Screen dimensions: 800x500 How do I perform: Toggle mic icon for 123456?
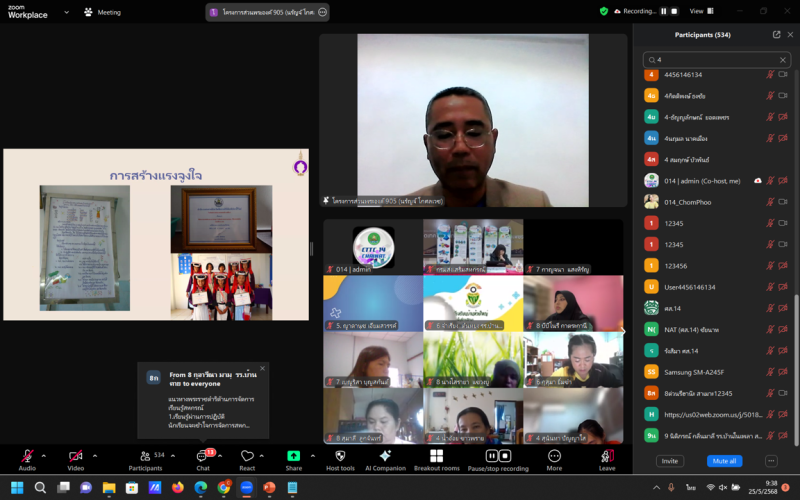pos(770,266)
